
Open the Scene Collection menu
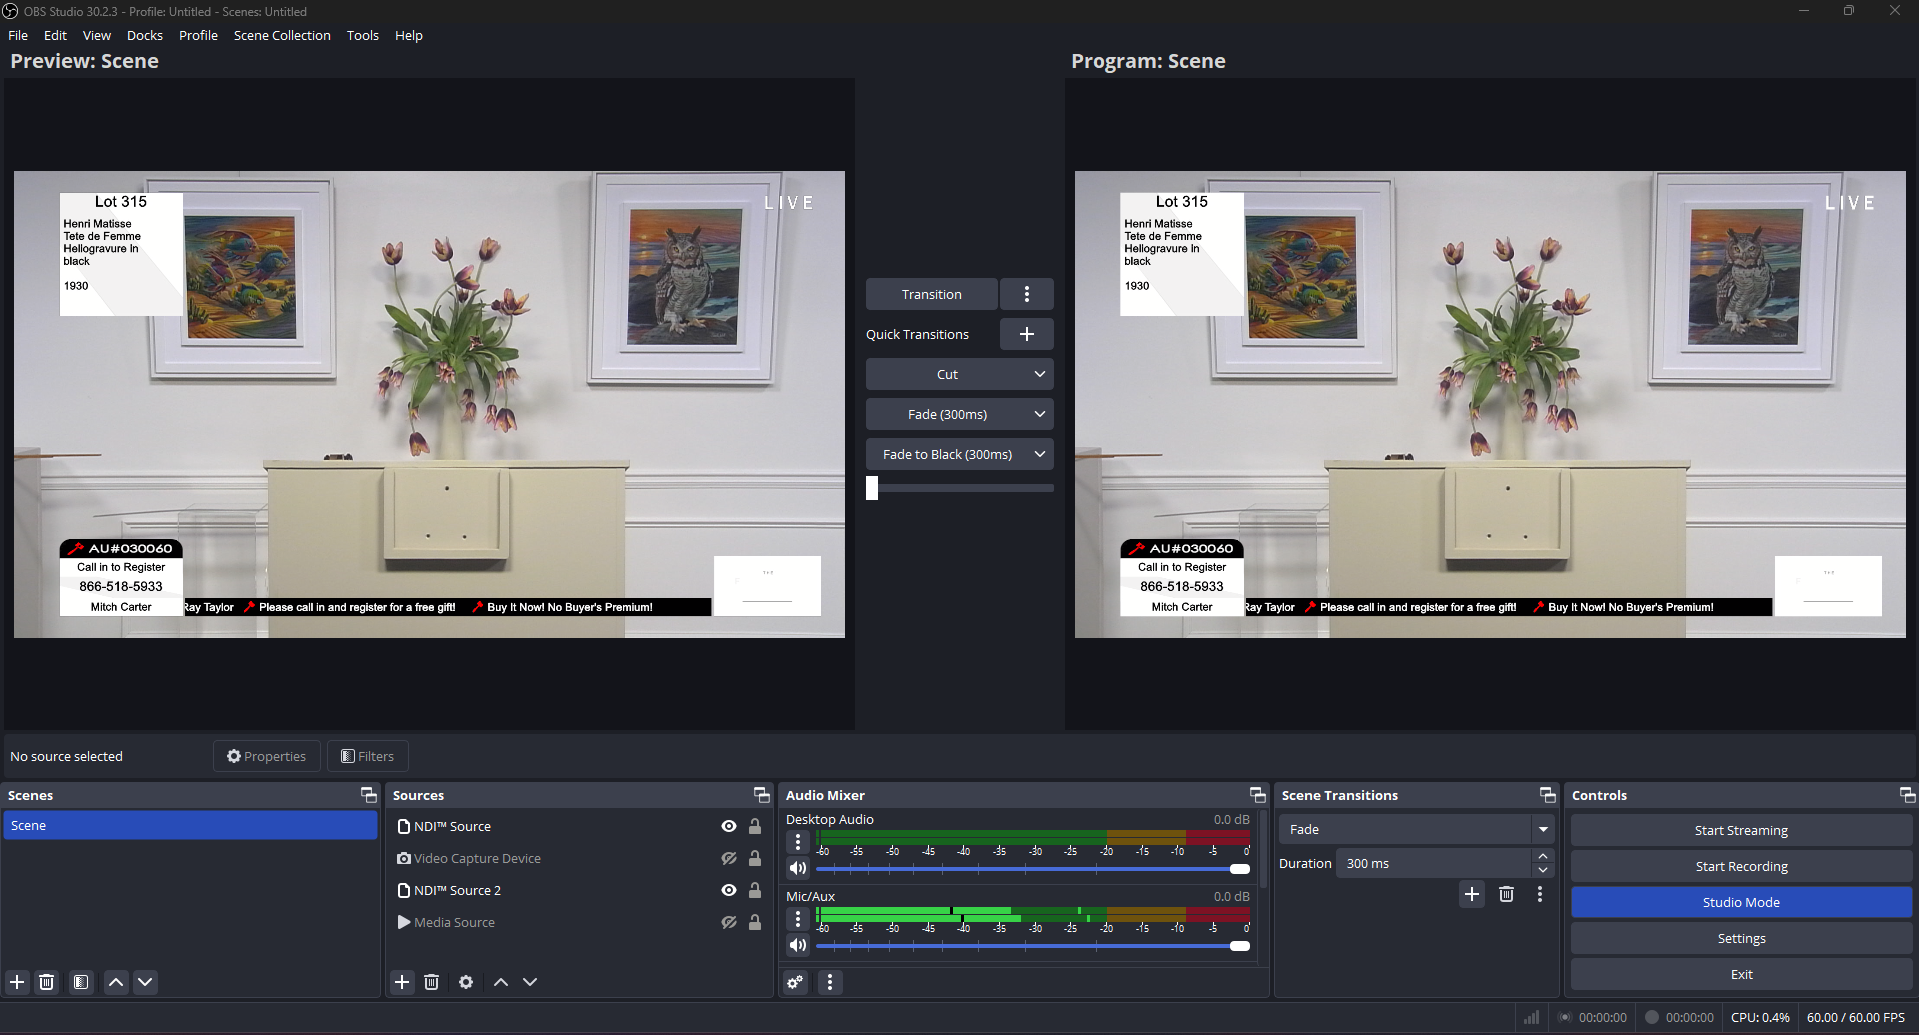282,35
